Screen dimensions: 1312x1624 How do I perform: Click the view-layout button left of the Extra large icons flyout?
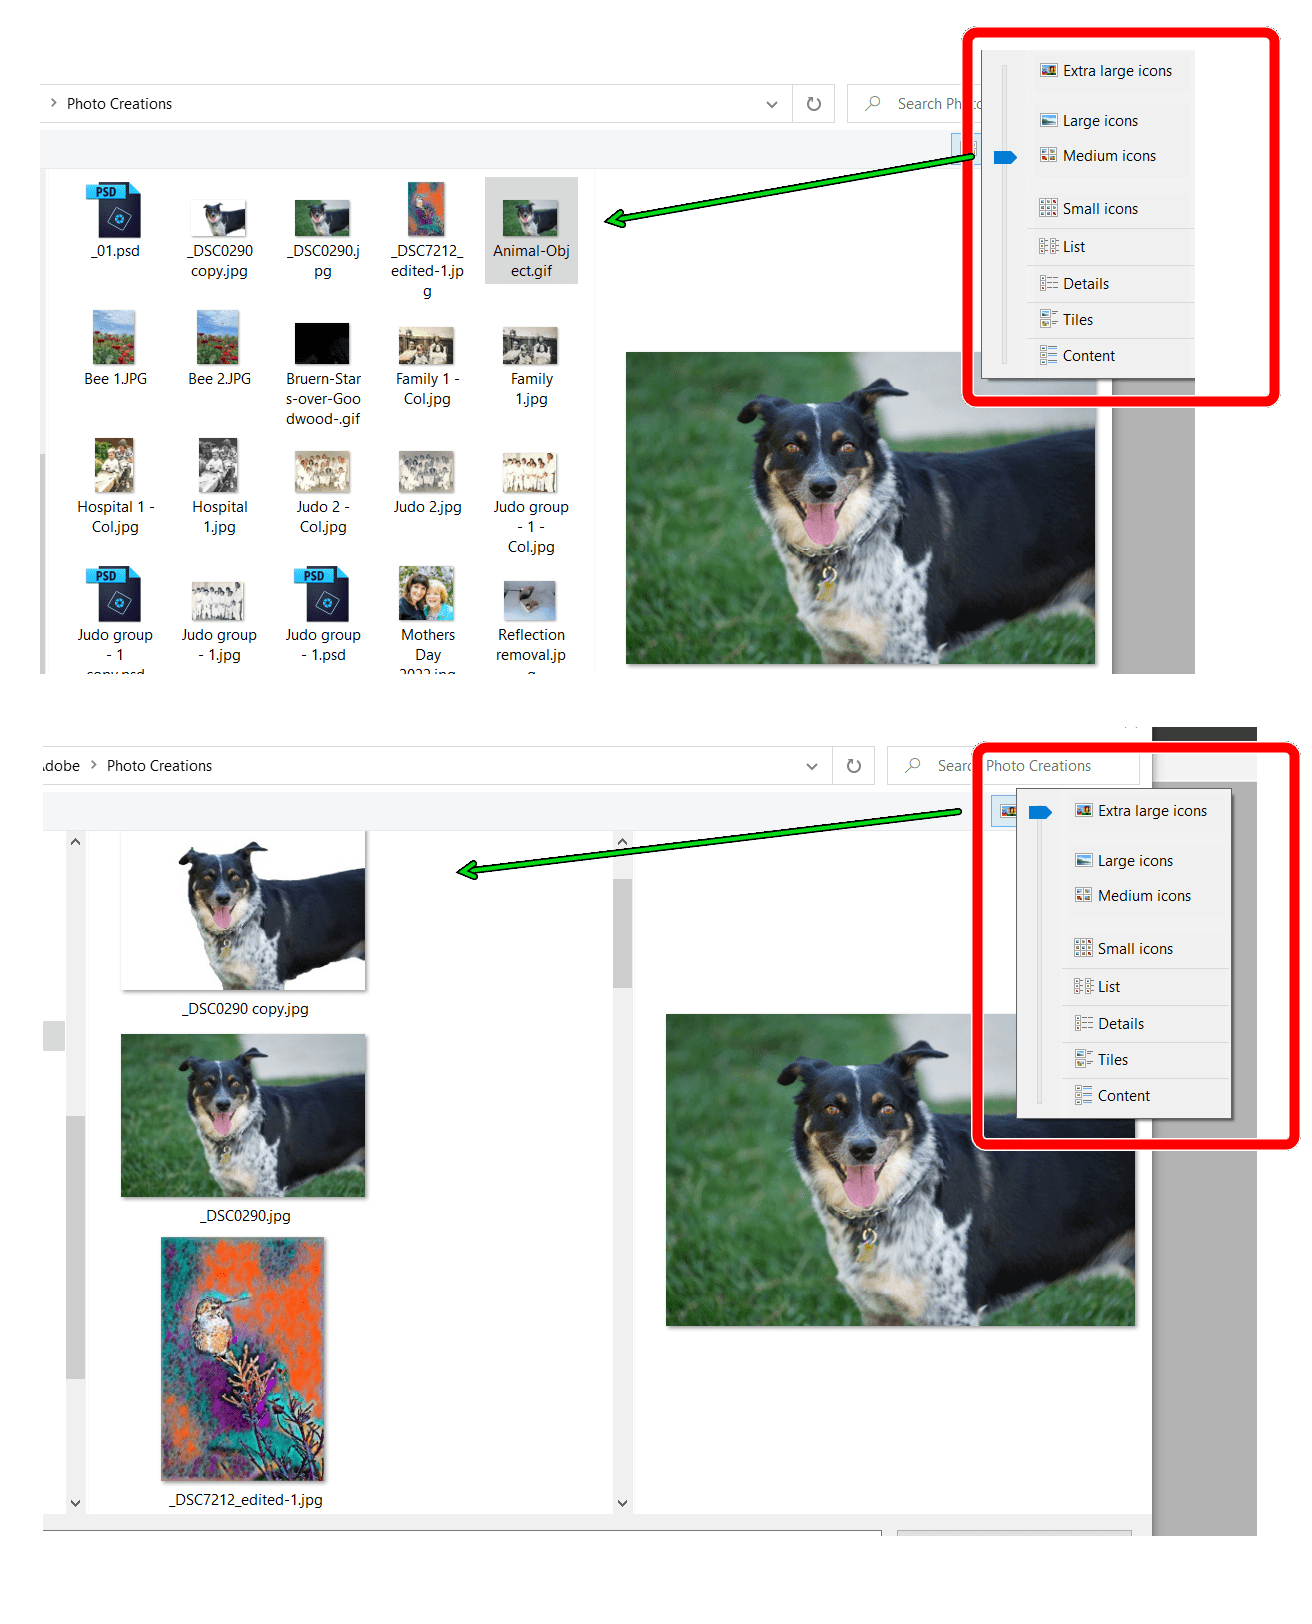pos(1005,811)
